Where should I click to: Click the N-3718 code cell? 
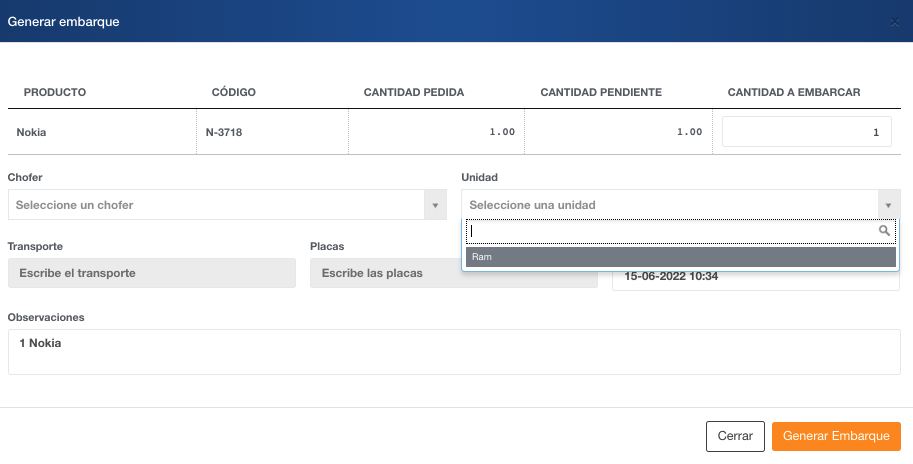click(x=224, y=132)
